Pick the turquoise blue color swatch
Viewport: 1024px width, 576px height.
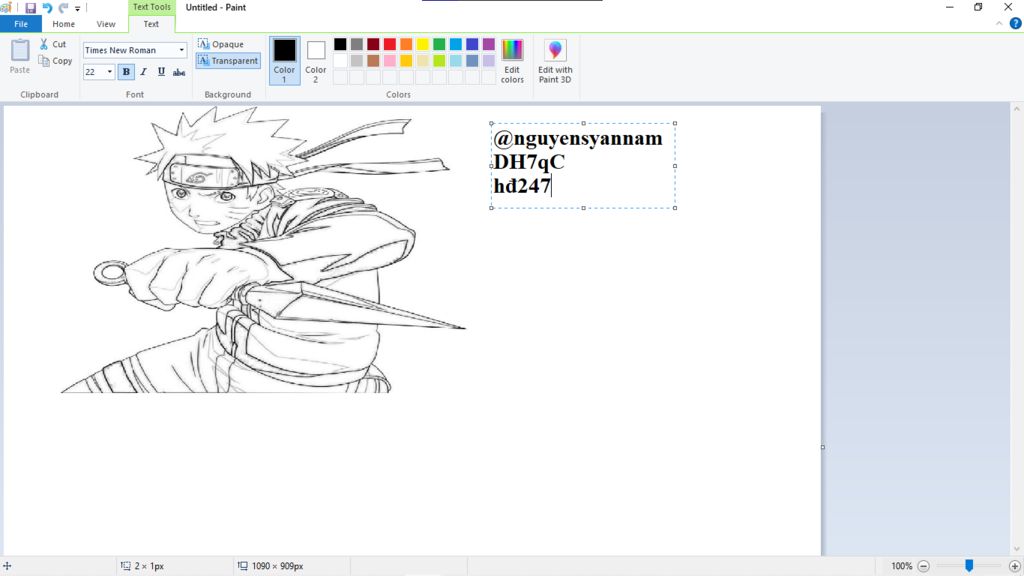[456, 44]
